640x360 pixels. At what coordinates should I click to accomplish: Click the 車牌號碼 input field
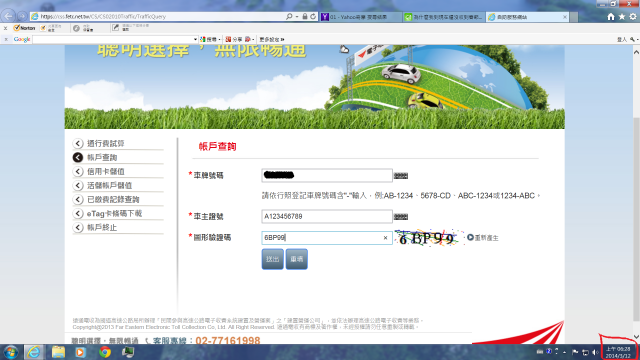point(327,175)
